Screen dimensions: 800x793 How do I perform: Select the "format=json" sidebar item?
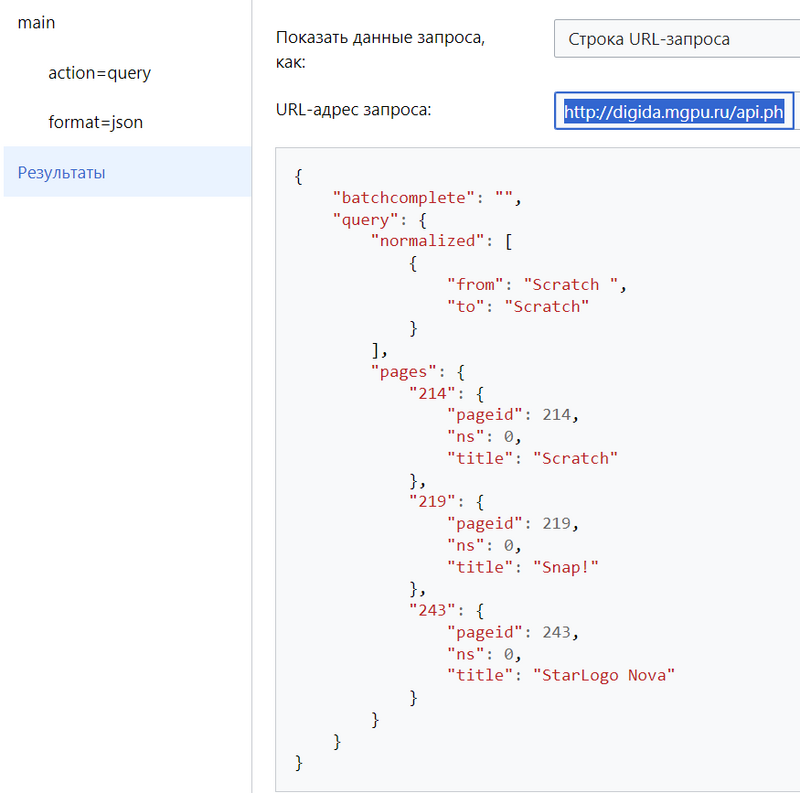(95, 122)
